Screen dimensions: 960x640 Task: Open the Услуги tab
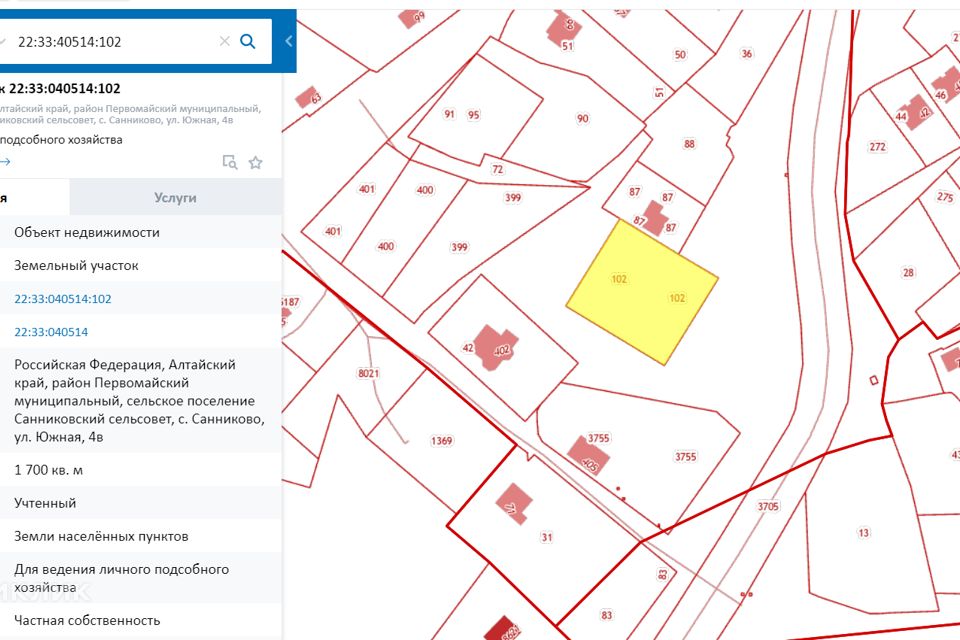click(x=175, y=197)
